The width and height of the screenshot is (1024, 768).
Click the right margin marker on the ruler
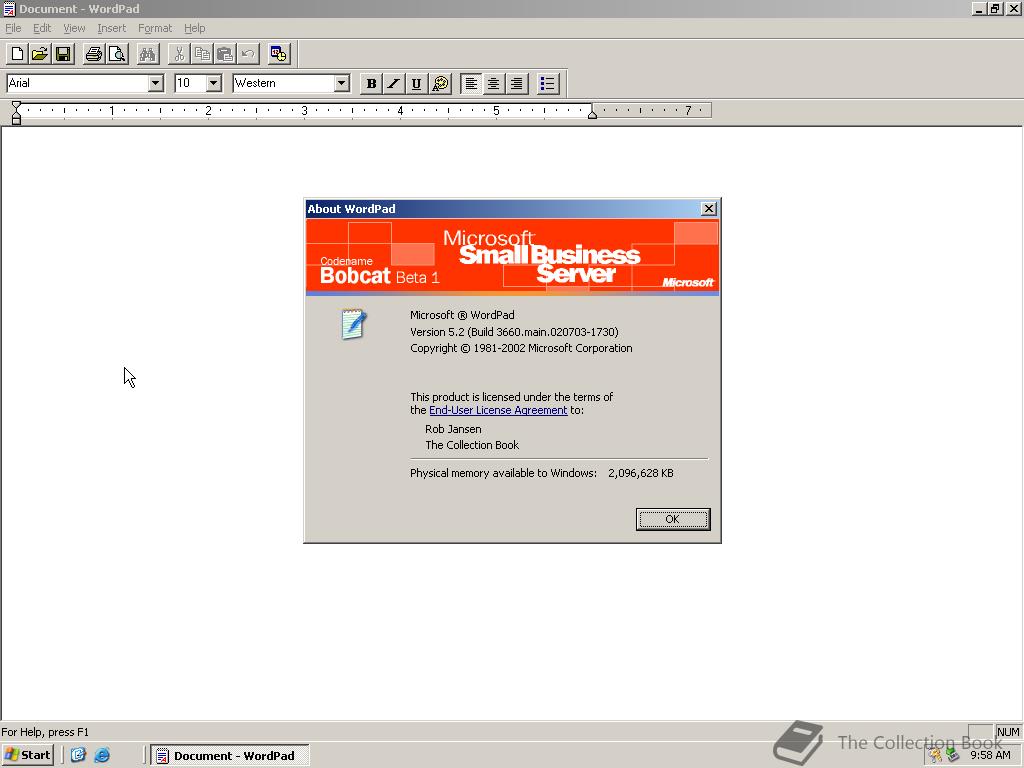592,114
